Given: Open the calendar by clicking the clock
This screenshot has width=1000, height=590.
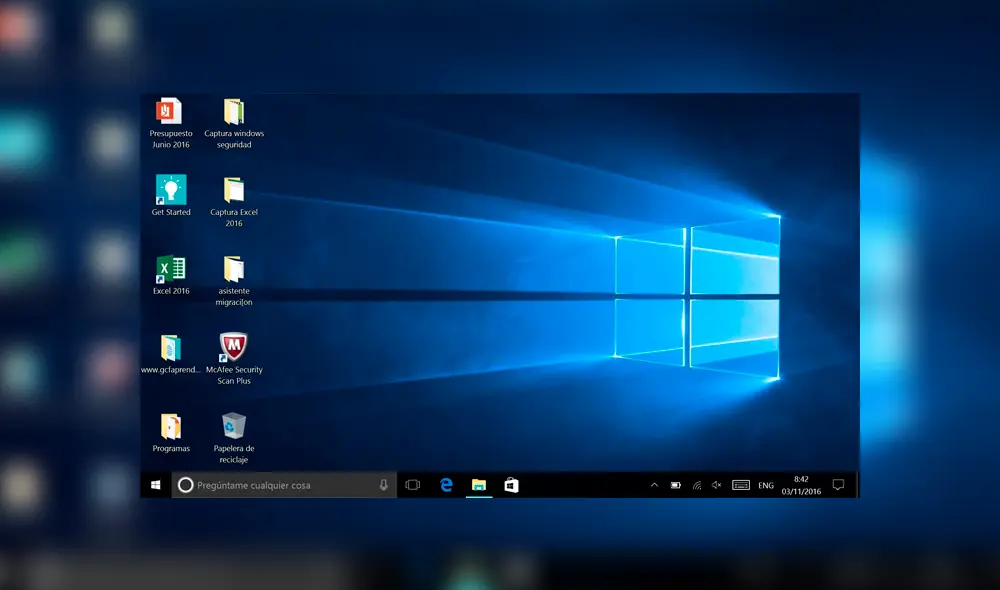Looking at the screenshot, I should tap(803, 484).
